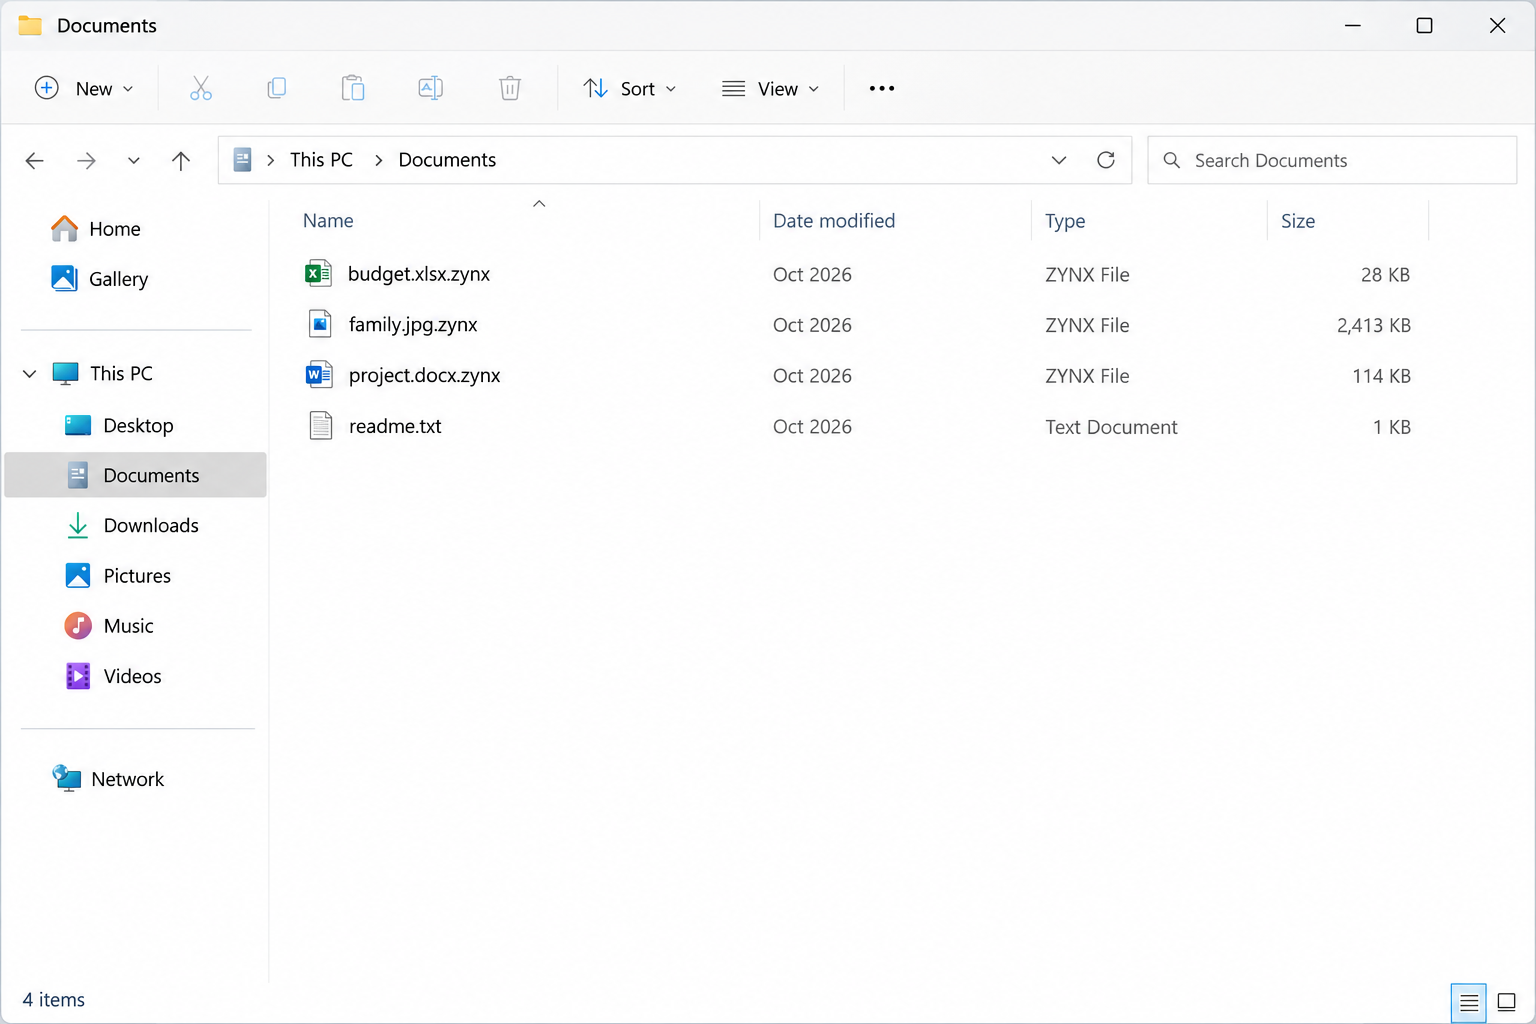Open Network in navigation pane
1536x1024 pixels.
pyautogui.click(x=127, y=779)
